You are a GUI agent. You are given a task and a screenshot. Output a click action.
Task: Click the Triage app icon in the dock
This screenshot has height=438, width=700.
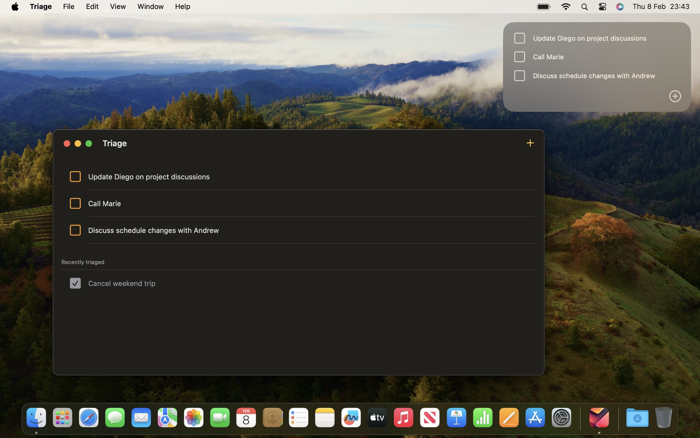pyautogui.click(x=599, y=418)
